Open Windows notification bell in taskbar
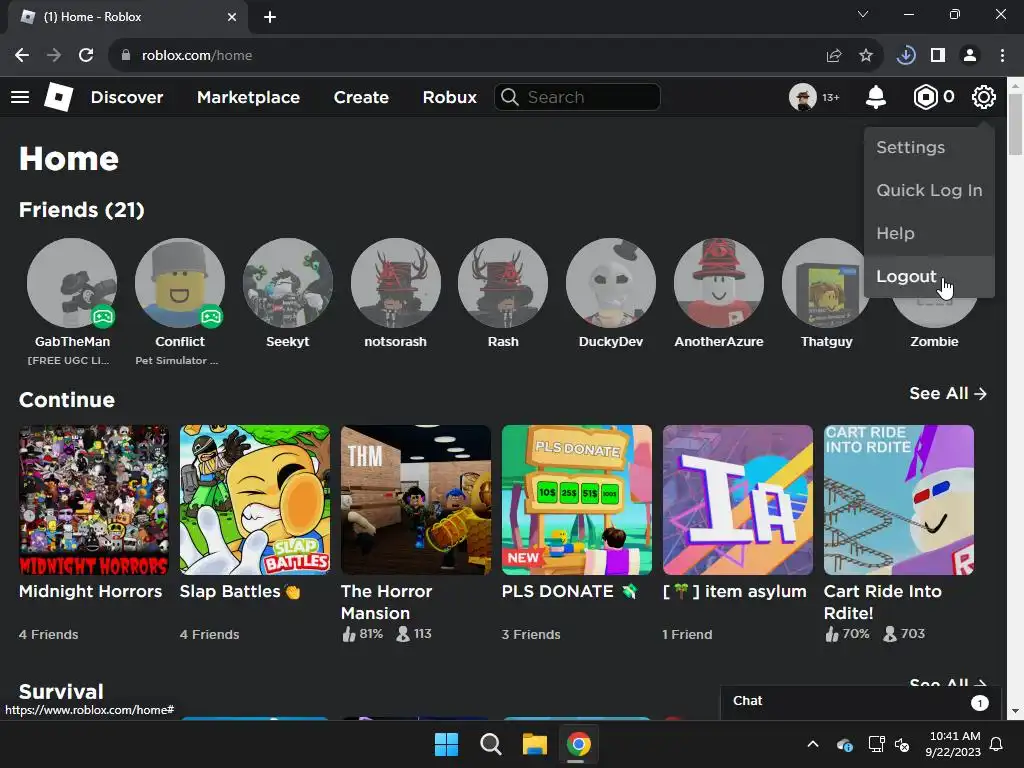The height and width of the screenshot is (768, 1024). point(997,744)
